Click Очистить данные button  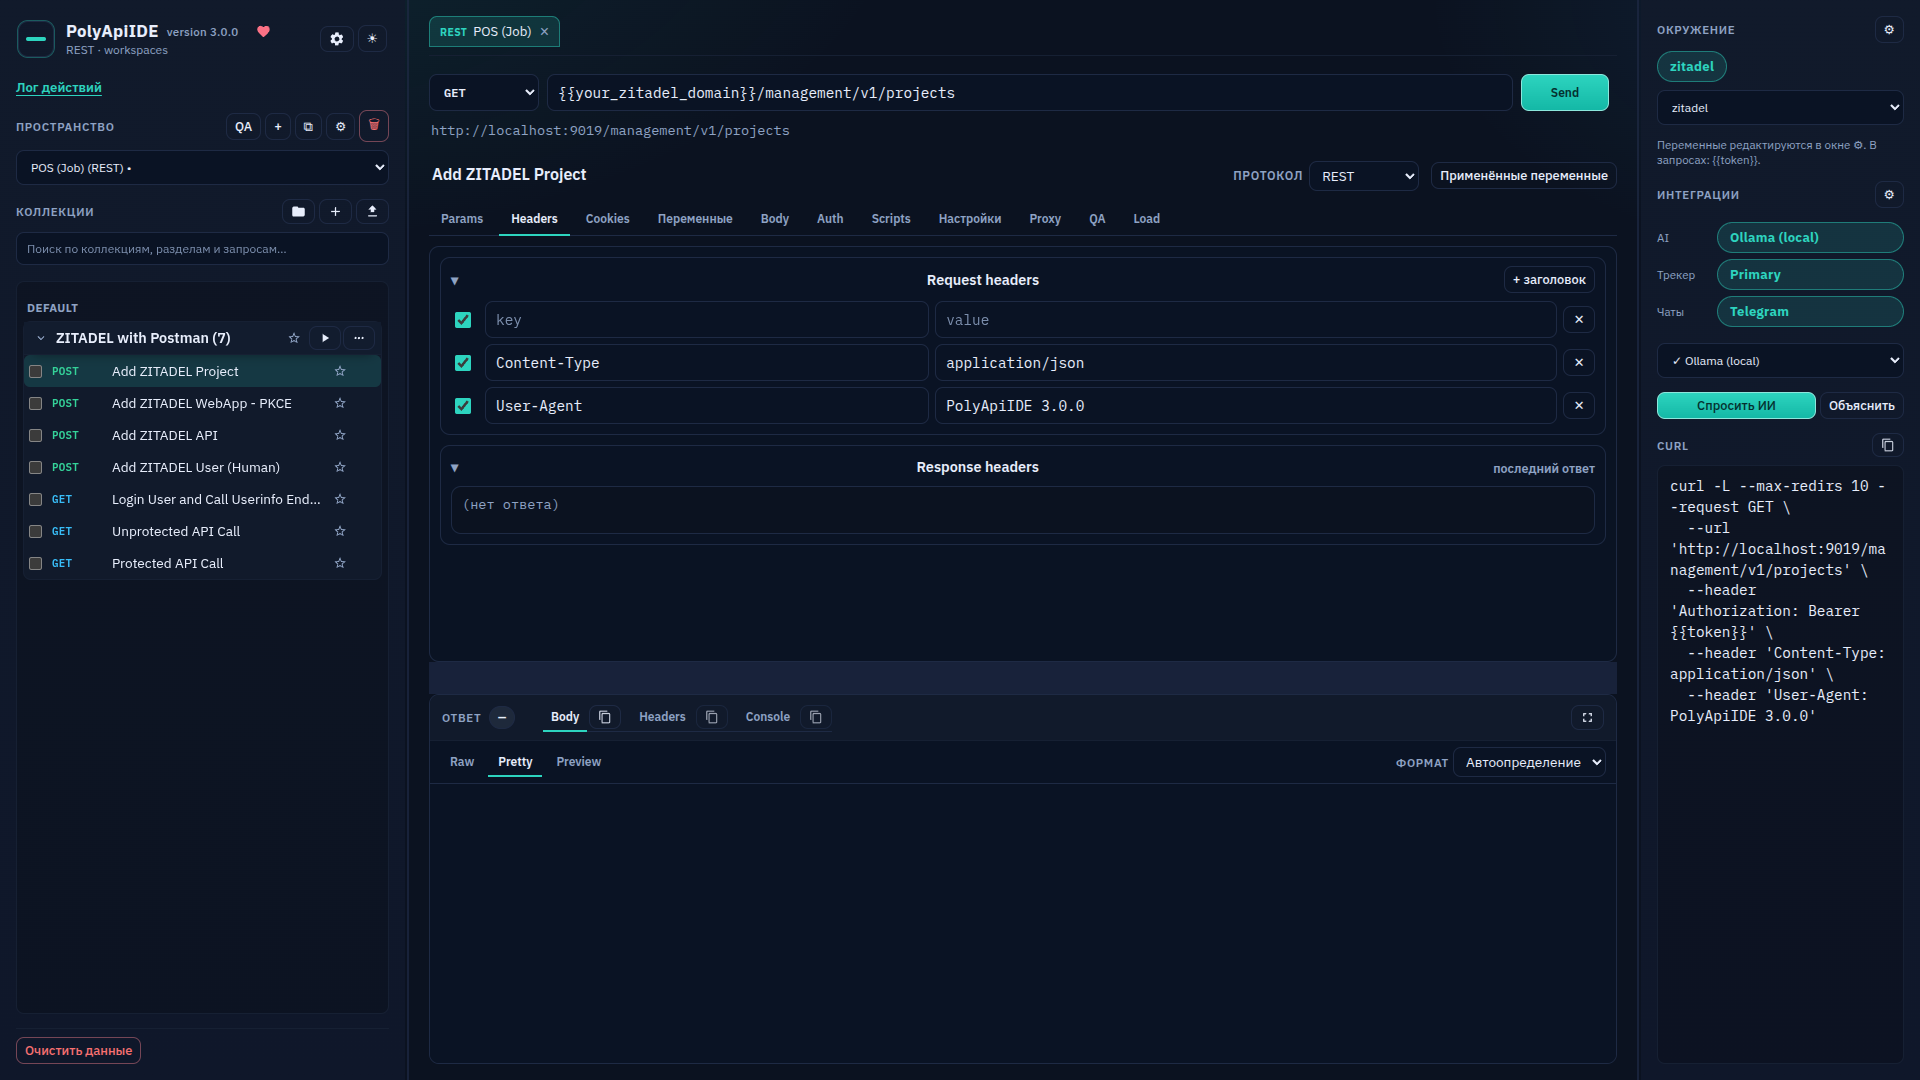pyautogui.click(x=78, y=1051)
